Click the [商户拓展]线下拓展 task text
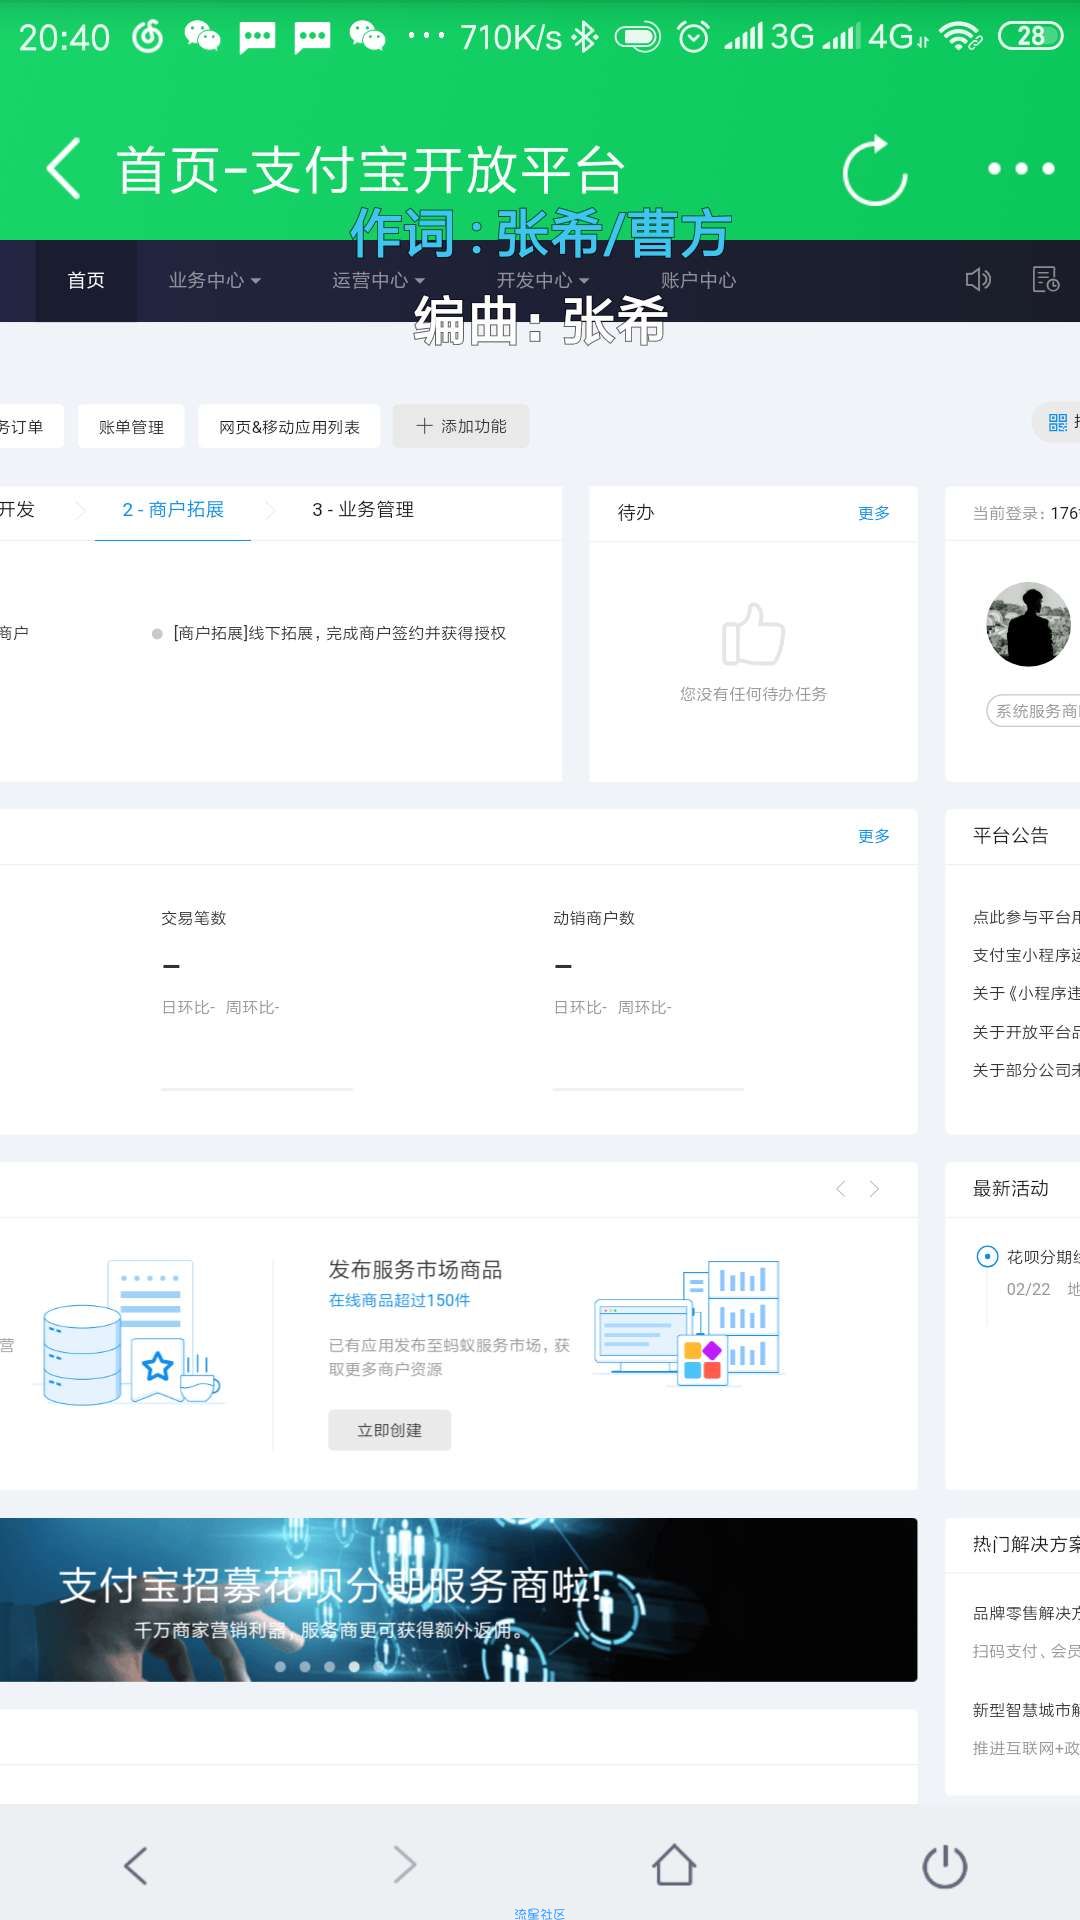Screen dimensions: 1080x1920 pos(339,633)
